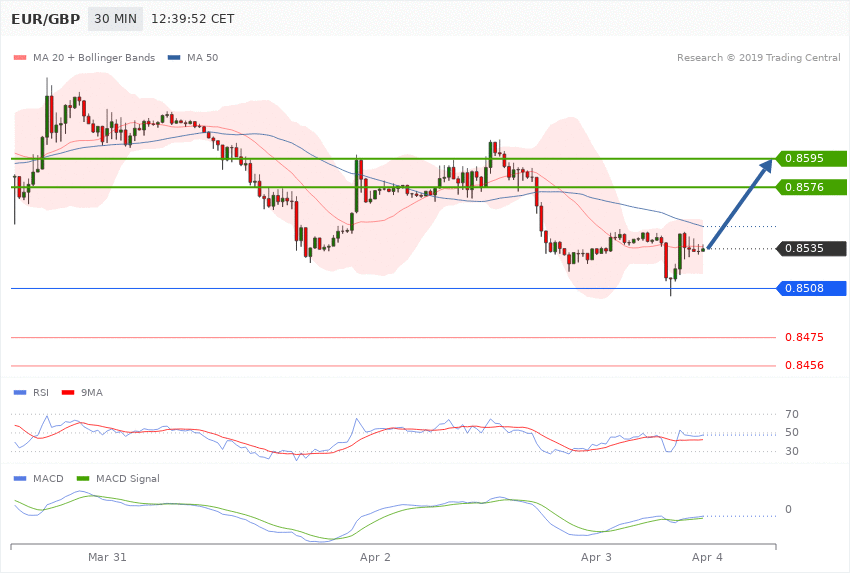Click the MA 50 legend label
The height and width of the screenshot is (576, 850).
point(202,57)
